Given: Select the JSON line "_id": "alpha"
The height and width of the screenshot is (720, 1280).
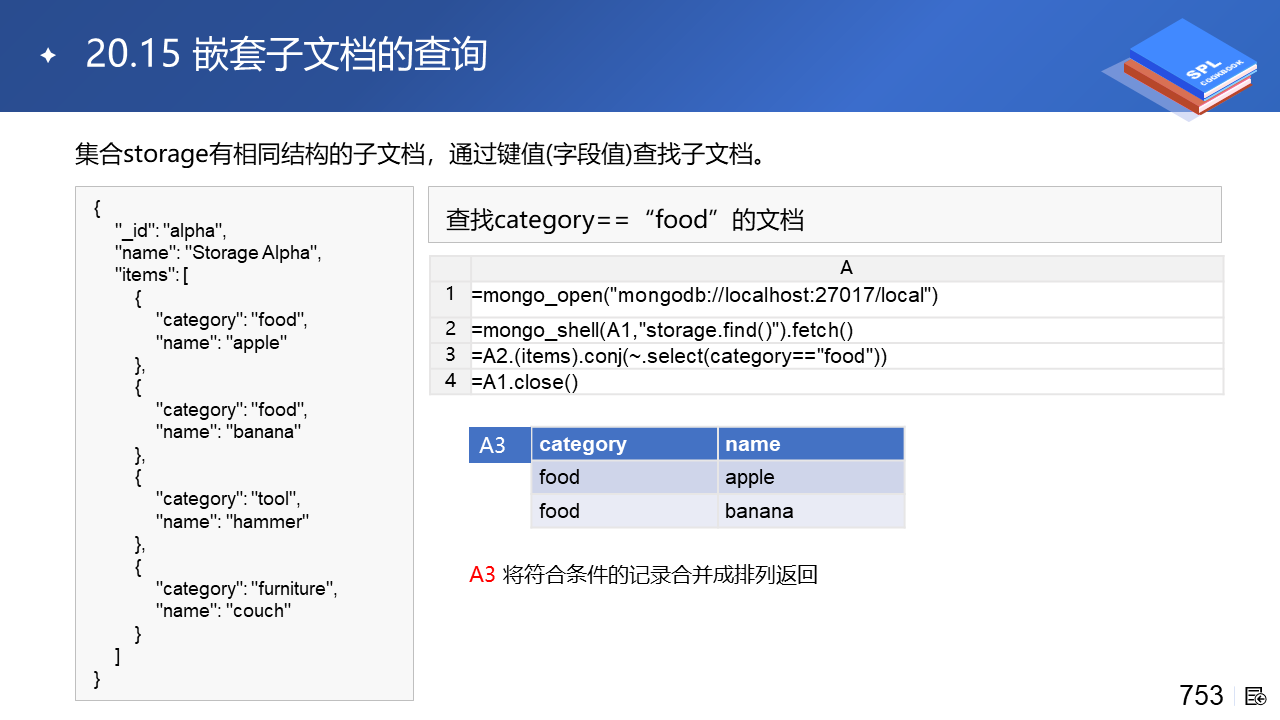Looking at the screenshot, I should pos(171,231).
